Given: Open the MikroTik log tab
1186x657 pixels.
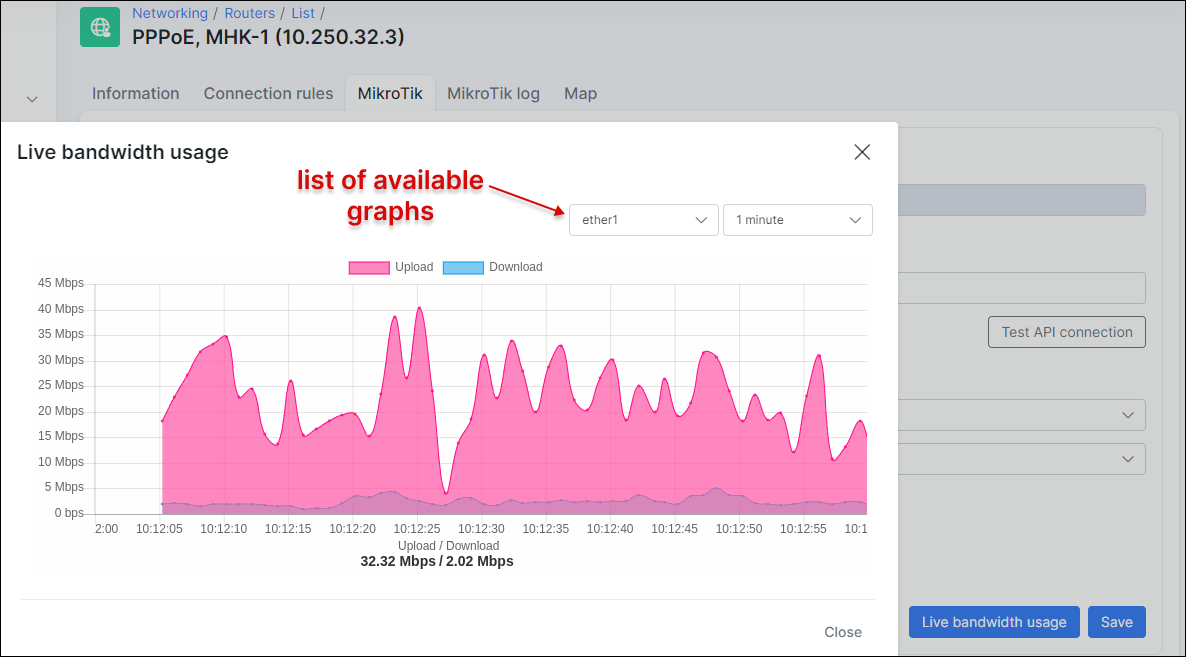Looking at the screenshot, I should point(493,94).
